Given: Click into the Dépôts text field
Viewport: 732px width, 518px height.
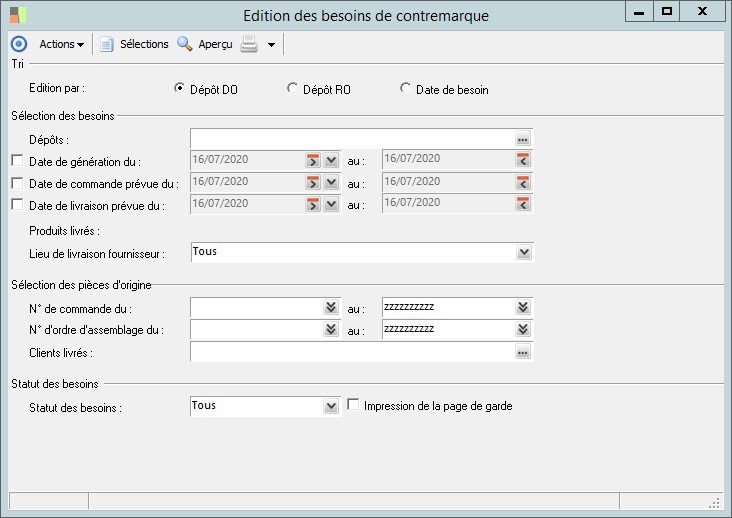Looking at the screenshot, I should 351,139.
